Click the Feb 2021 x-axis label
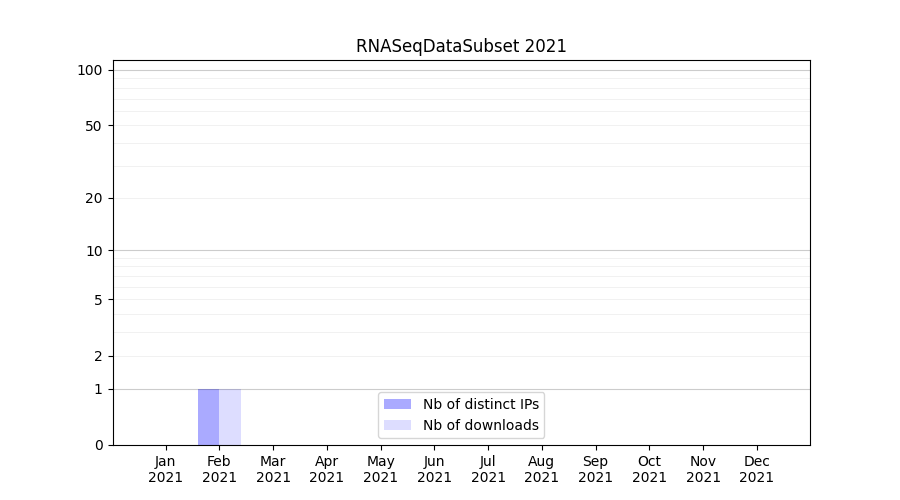The height and width of the screenshot is (500, 900). pyautogui.click(x=219, y=469)
